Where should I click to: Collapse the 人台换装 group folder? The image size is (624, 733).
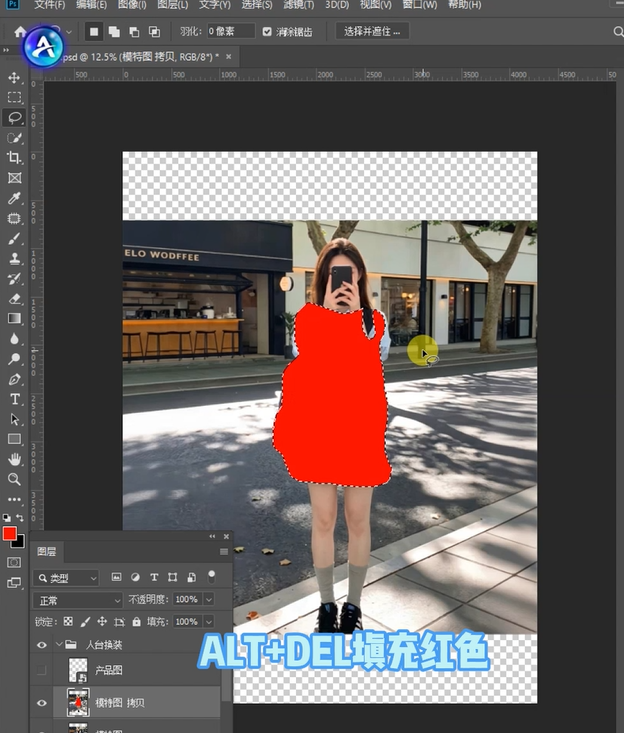coord(58,645)
